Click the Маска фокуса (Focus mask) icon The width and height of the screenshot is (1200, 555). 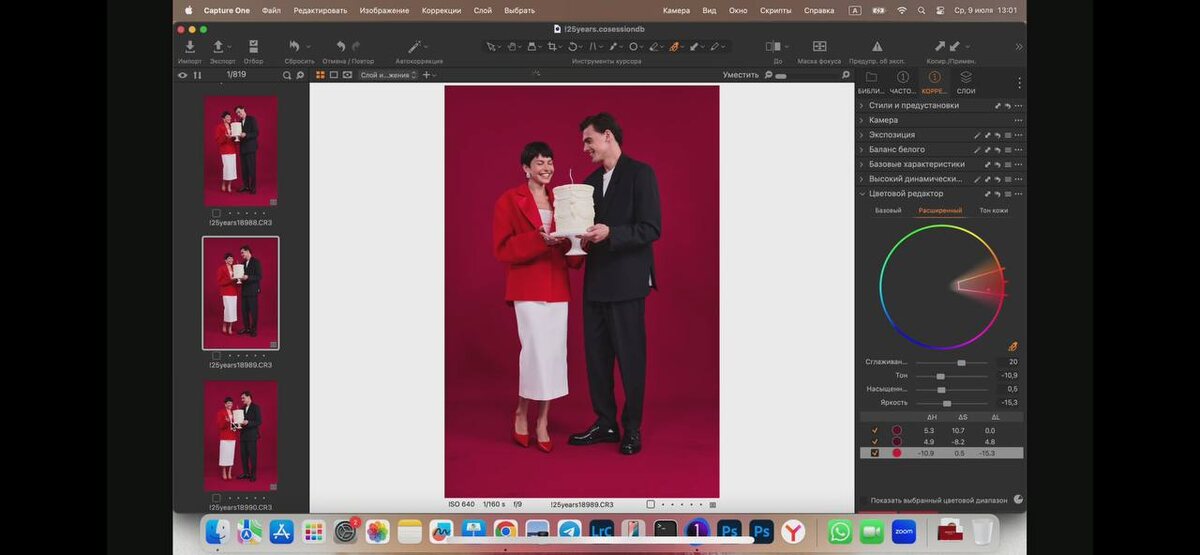[819, 47]
